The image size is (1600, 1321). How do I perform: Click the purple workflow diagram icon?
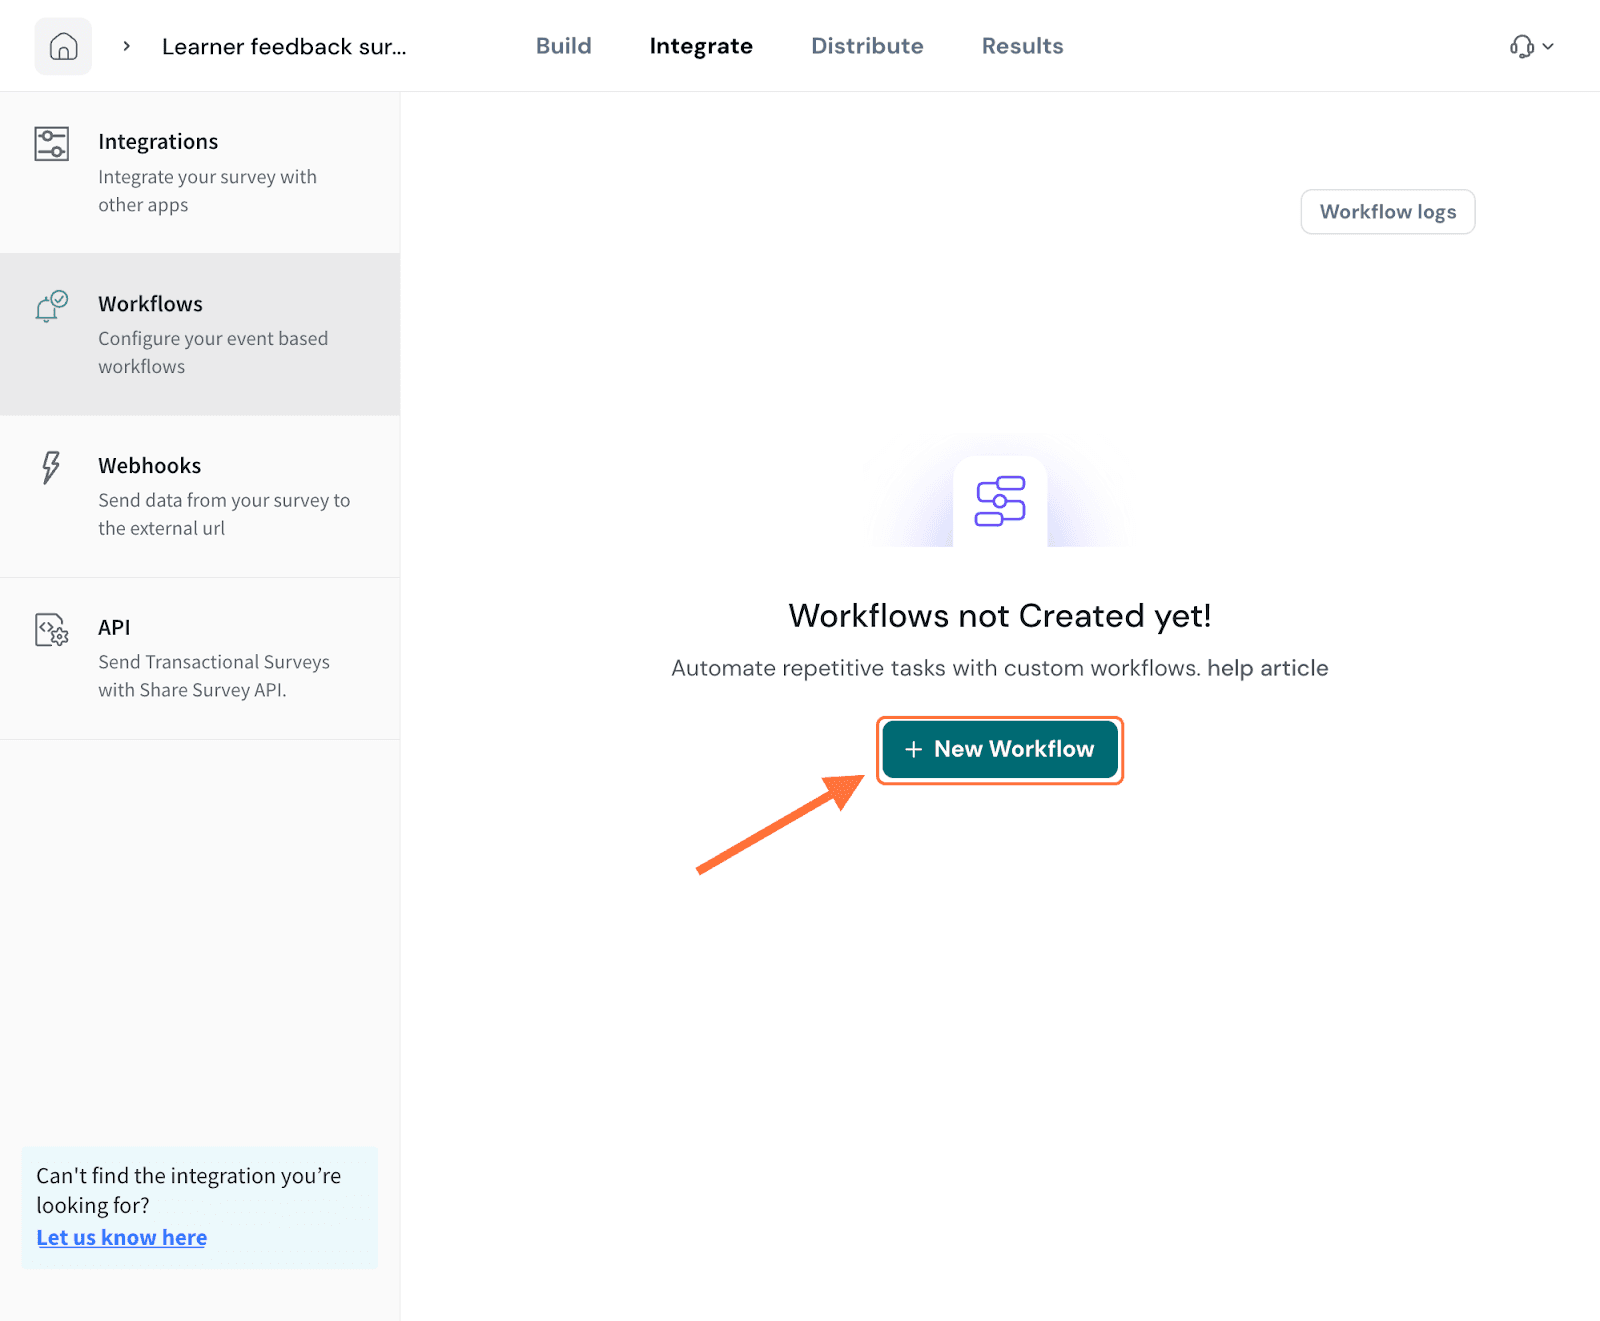point(1000,501)
